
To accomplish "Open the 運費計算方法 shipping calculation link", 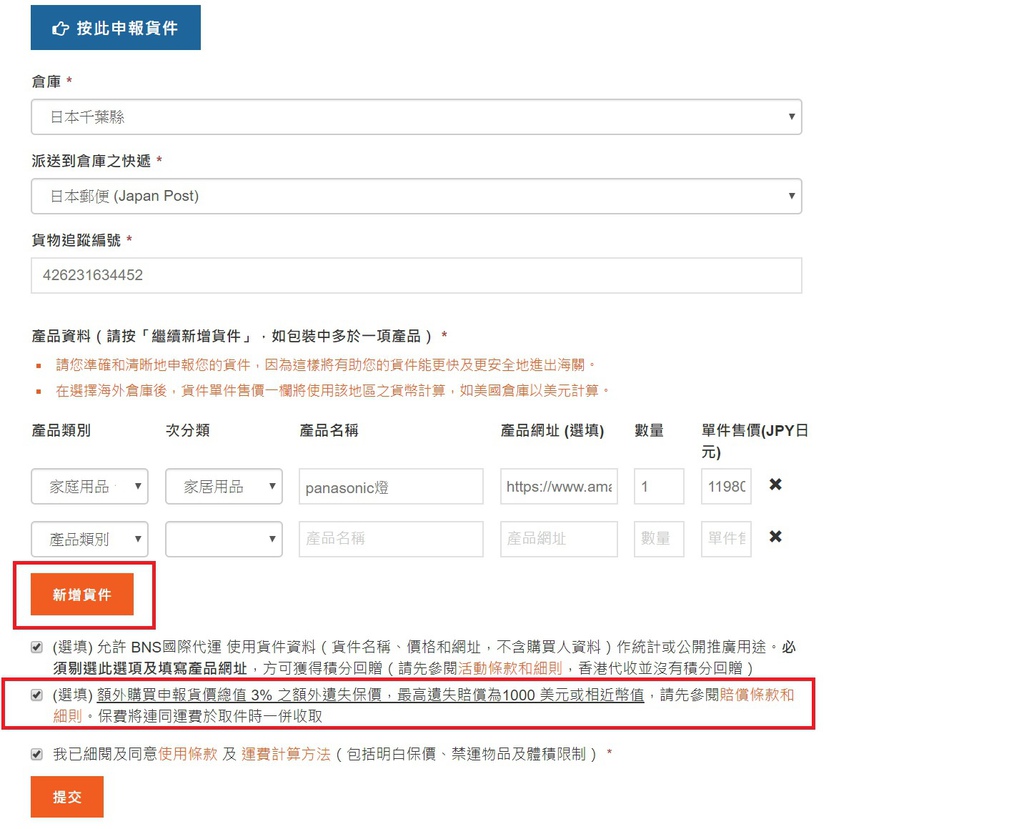I will pos(285,754).
